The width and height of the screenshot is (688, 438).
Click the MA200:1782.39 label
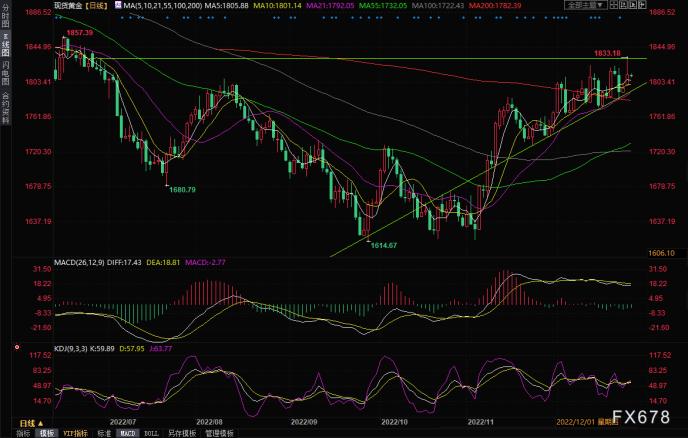[x=495, y=6]
